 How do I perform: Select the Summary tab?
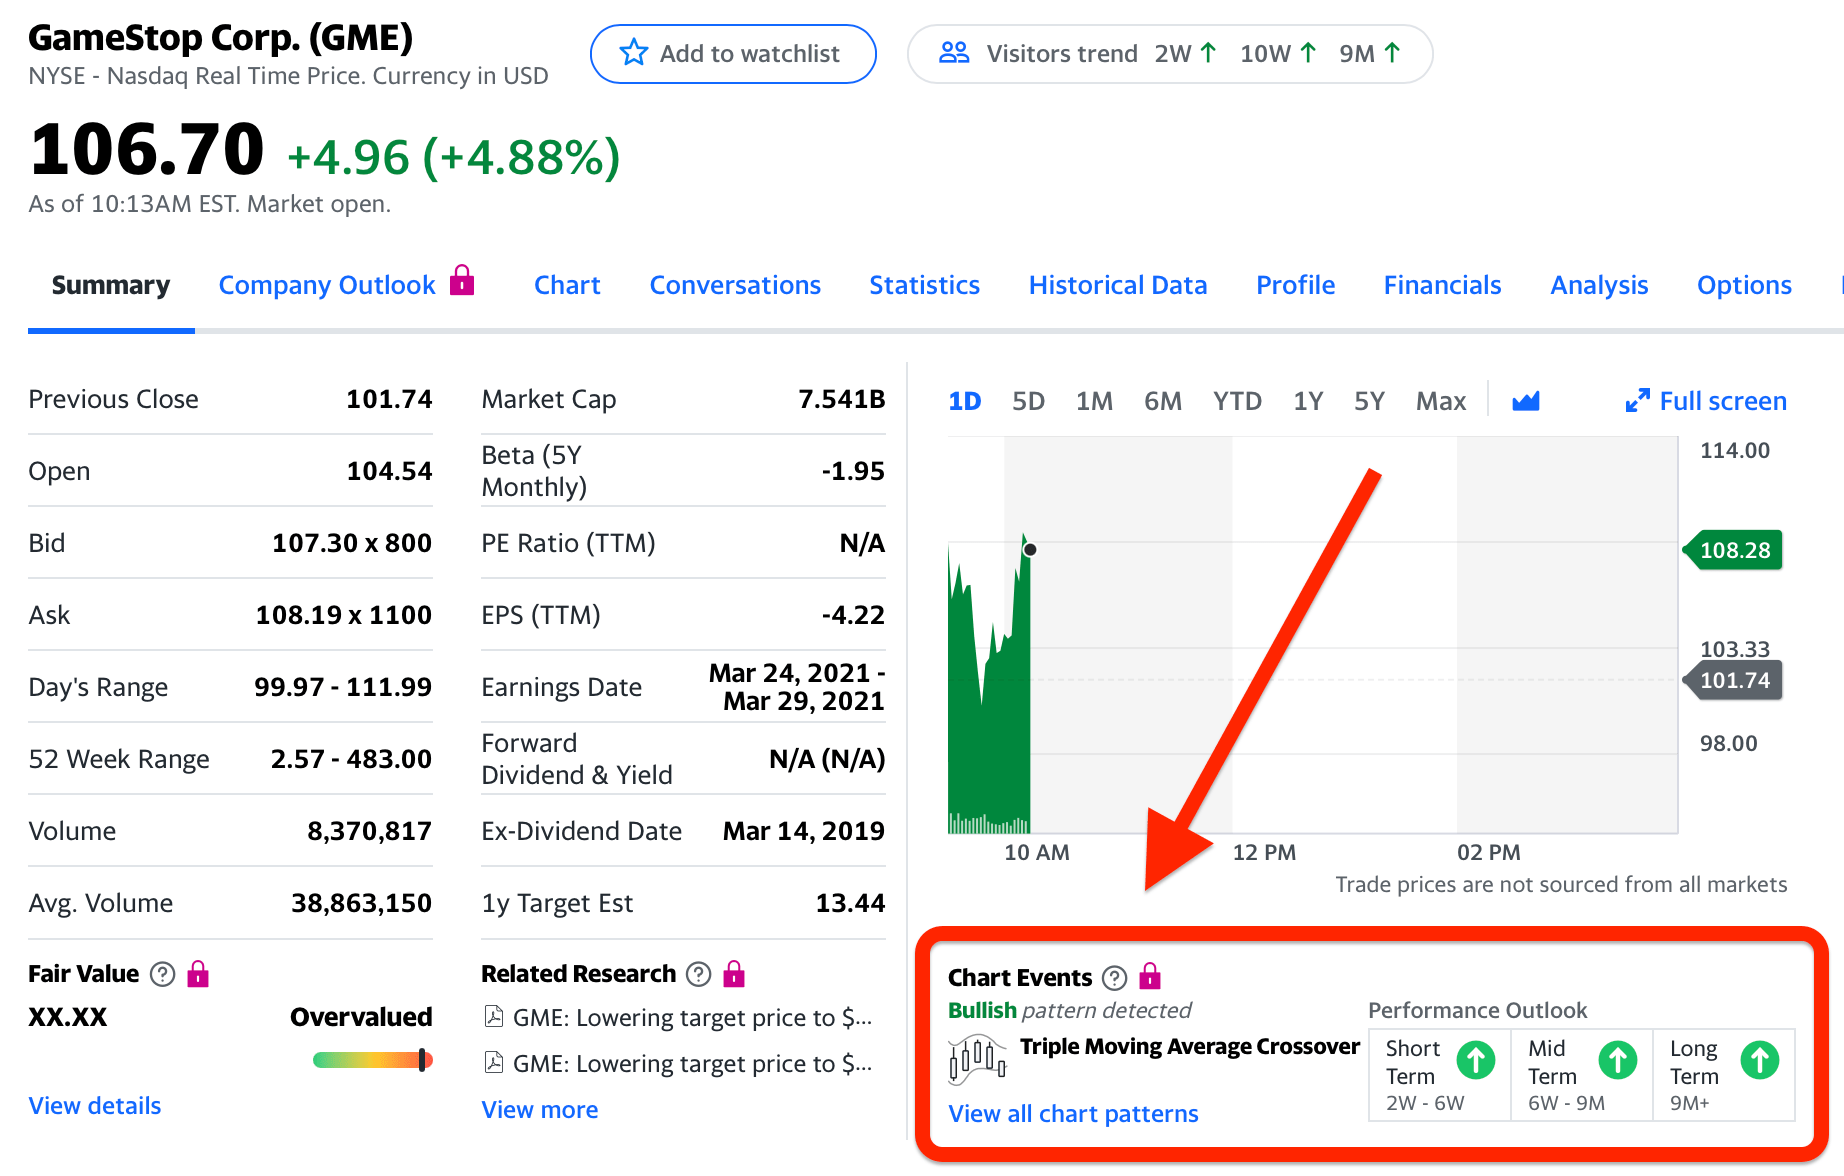111,286
